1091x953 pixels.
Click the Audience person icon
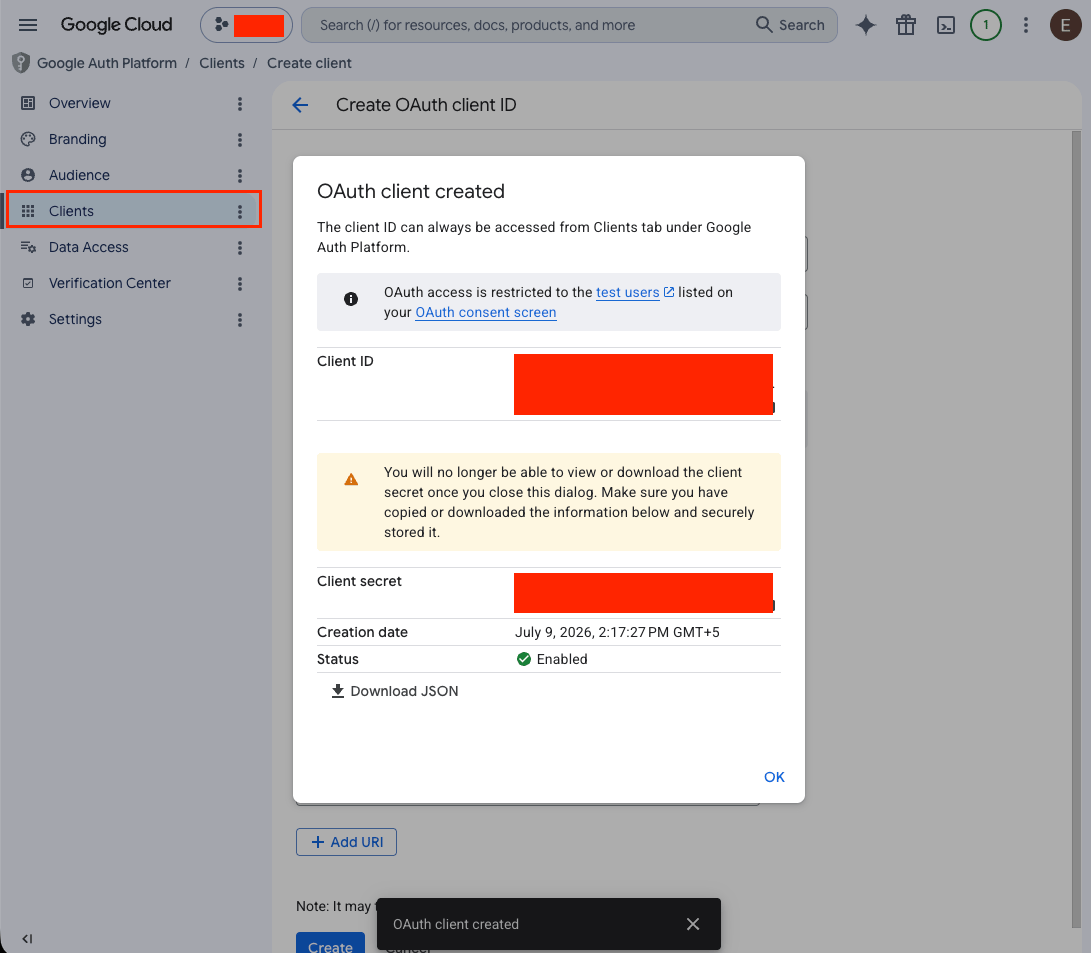(x=28, y=175)
